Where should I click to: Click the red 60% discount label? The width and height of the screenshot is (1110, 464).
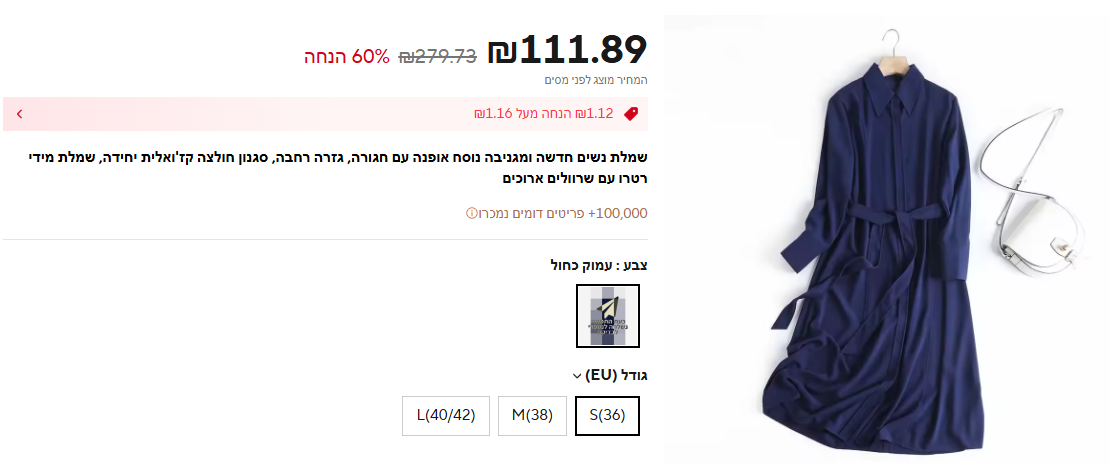(x=347, y=57)
